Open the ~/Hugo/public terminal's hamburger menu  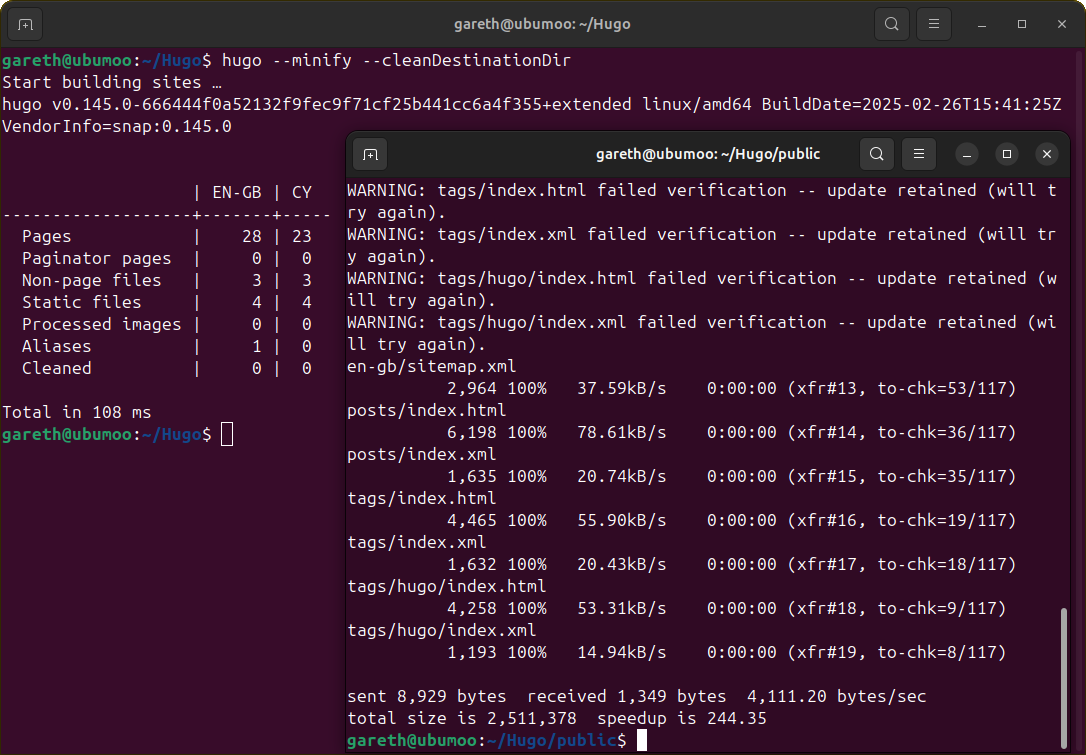point(919,154)
